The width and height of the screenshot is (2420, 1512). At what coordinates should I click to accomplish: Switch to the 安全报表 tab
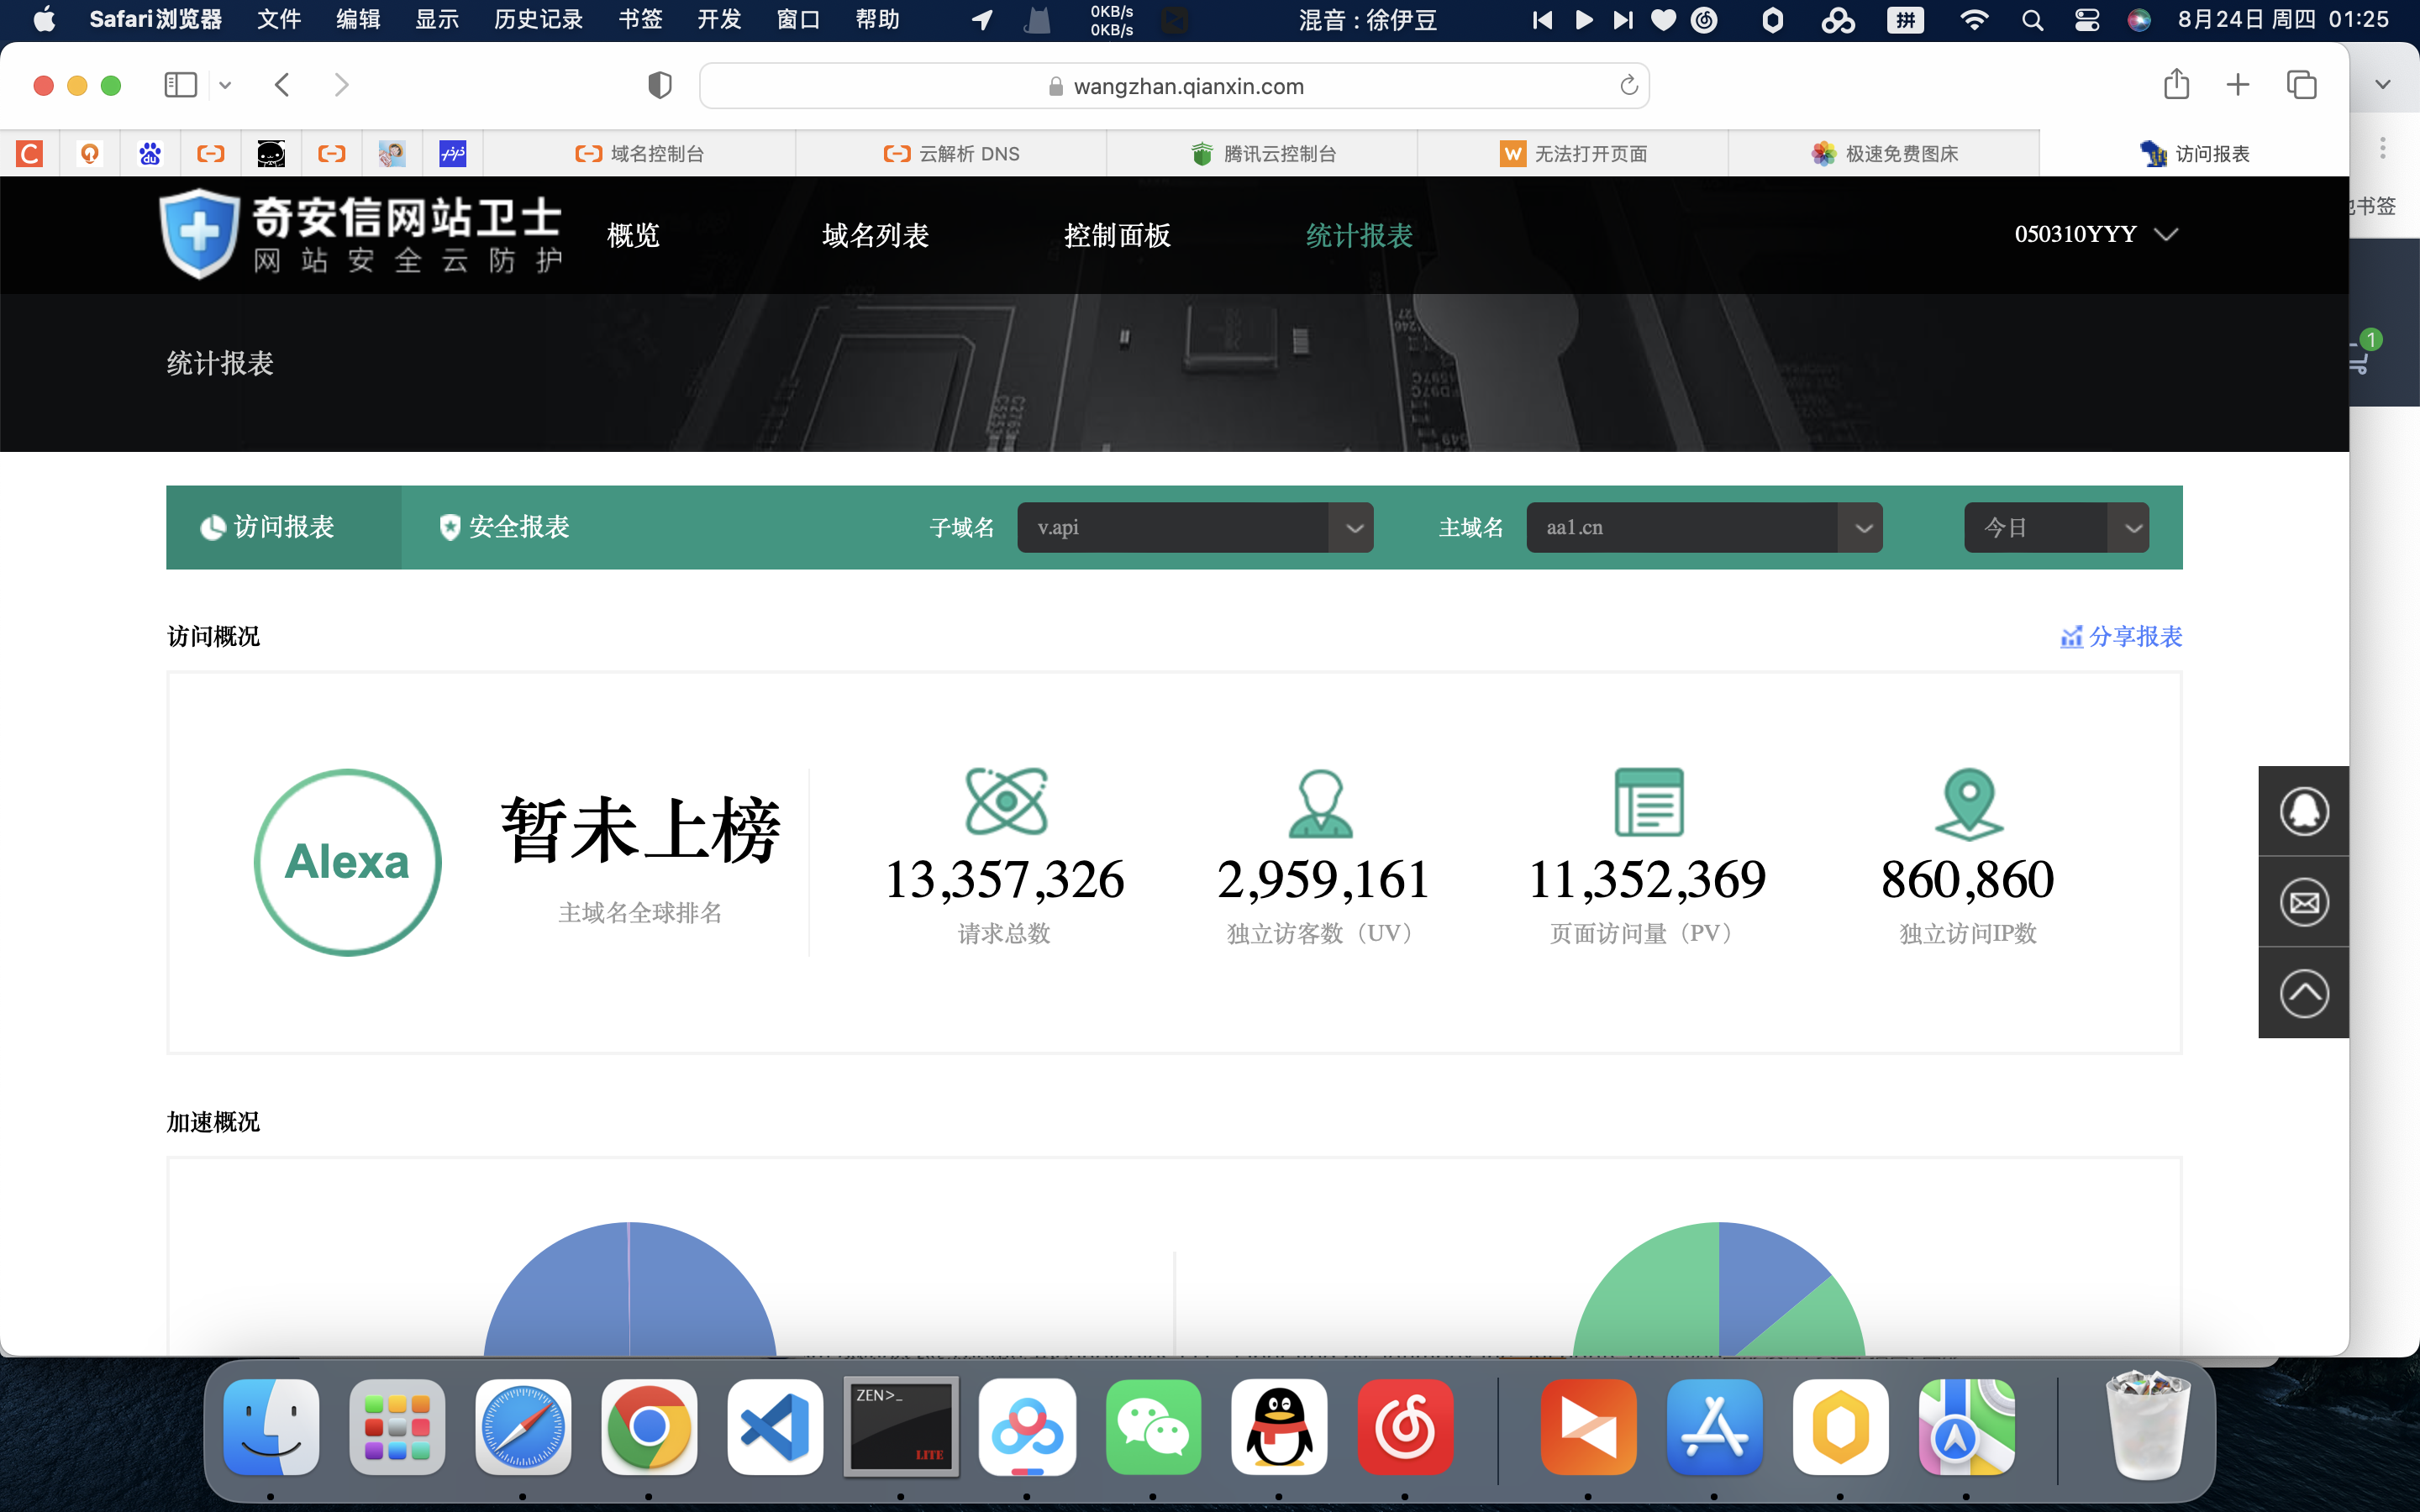pyautogui.click(x=504, y=527)
